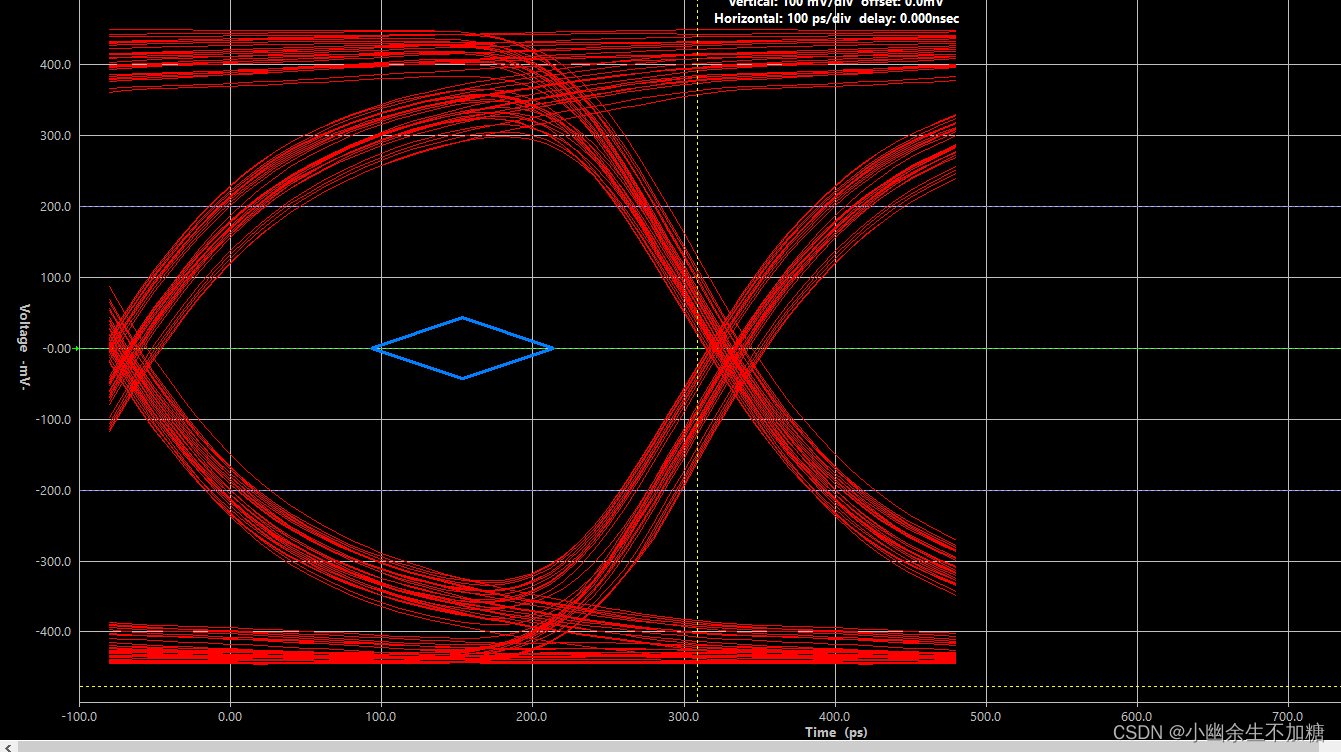This screenshot has height=752, width=1341.
Task: Click the 'Voltage - mV-' axis title
Action: 26,348
